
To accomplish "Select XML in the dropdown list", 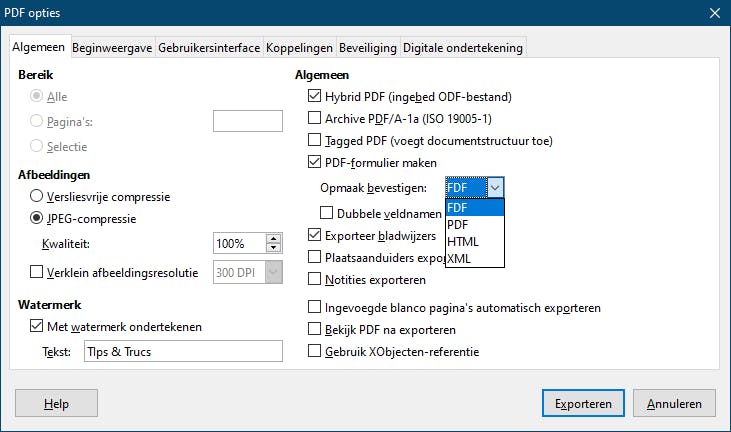I will 460,259.
